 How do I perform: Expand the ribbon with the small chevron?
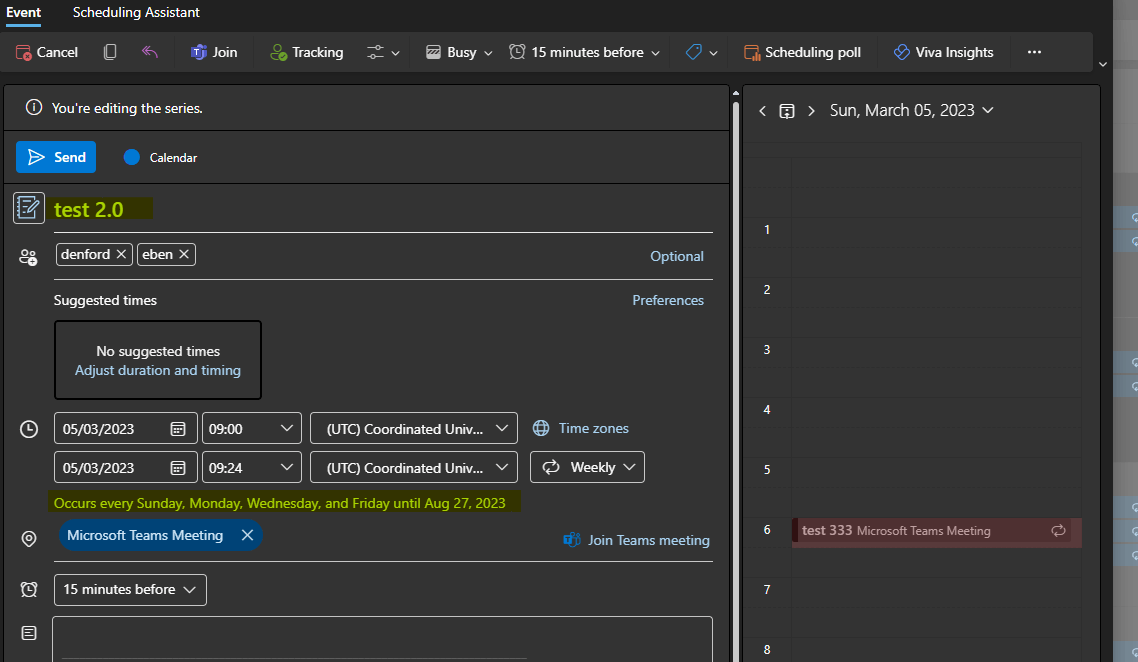pos(1102,65)
